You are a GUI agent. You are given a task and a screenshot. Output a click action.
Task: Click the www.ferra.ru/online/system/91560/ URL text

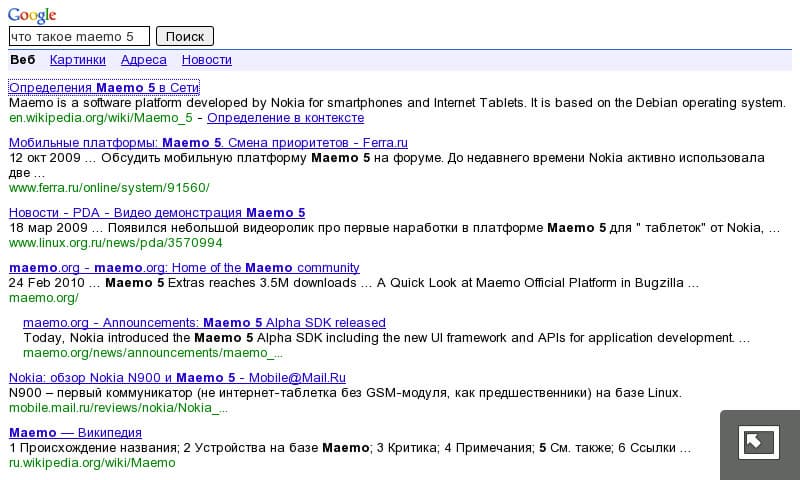pos(109,188)
